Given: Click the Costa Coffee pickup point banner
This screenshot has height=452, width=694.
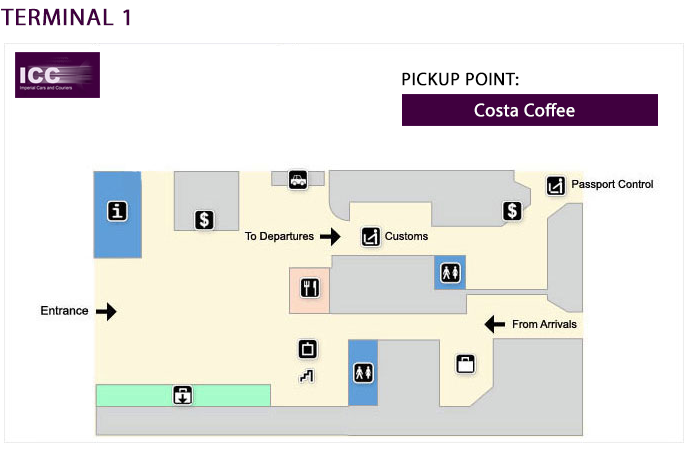Looking at the screenshot, I should [530, 110].
